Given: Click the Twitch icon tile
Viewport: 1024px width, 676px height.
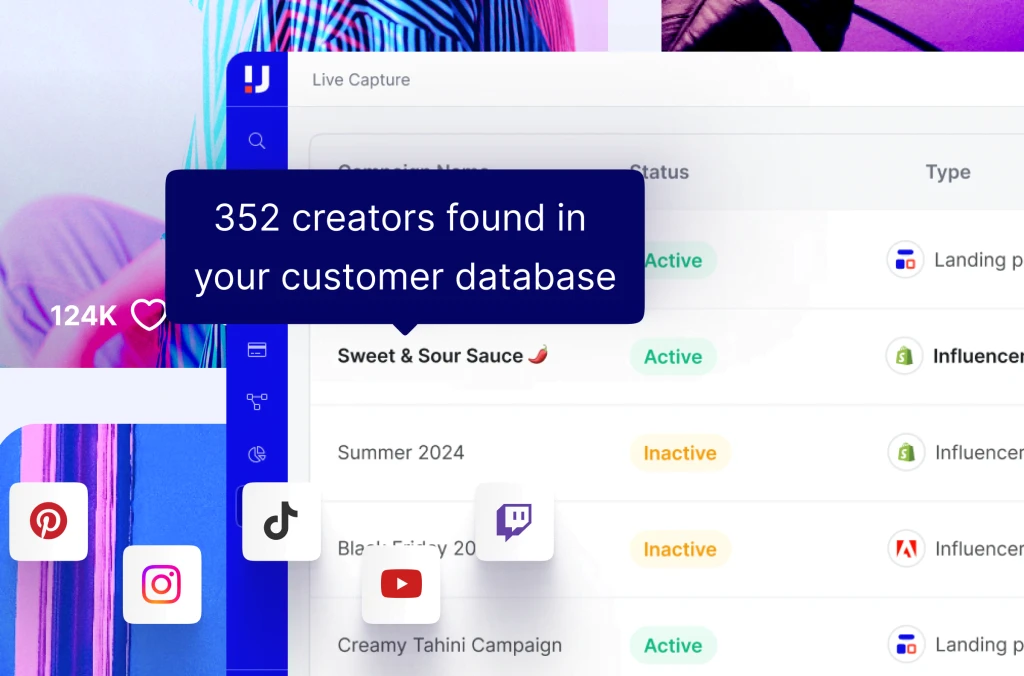Looking at the screenshot, I should (x=514, y=521).
